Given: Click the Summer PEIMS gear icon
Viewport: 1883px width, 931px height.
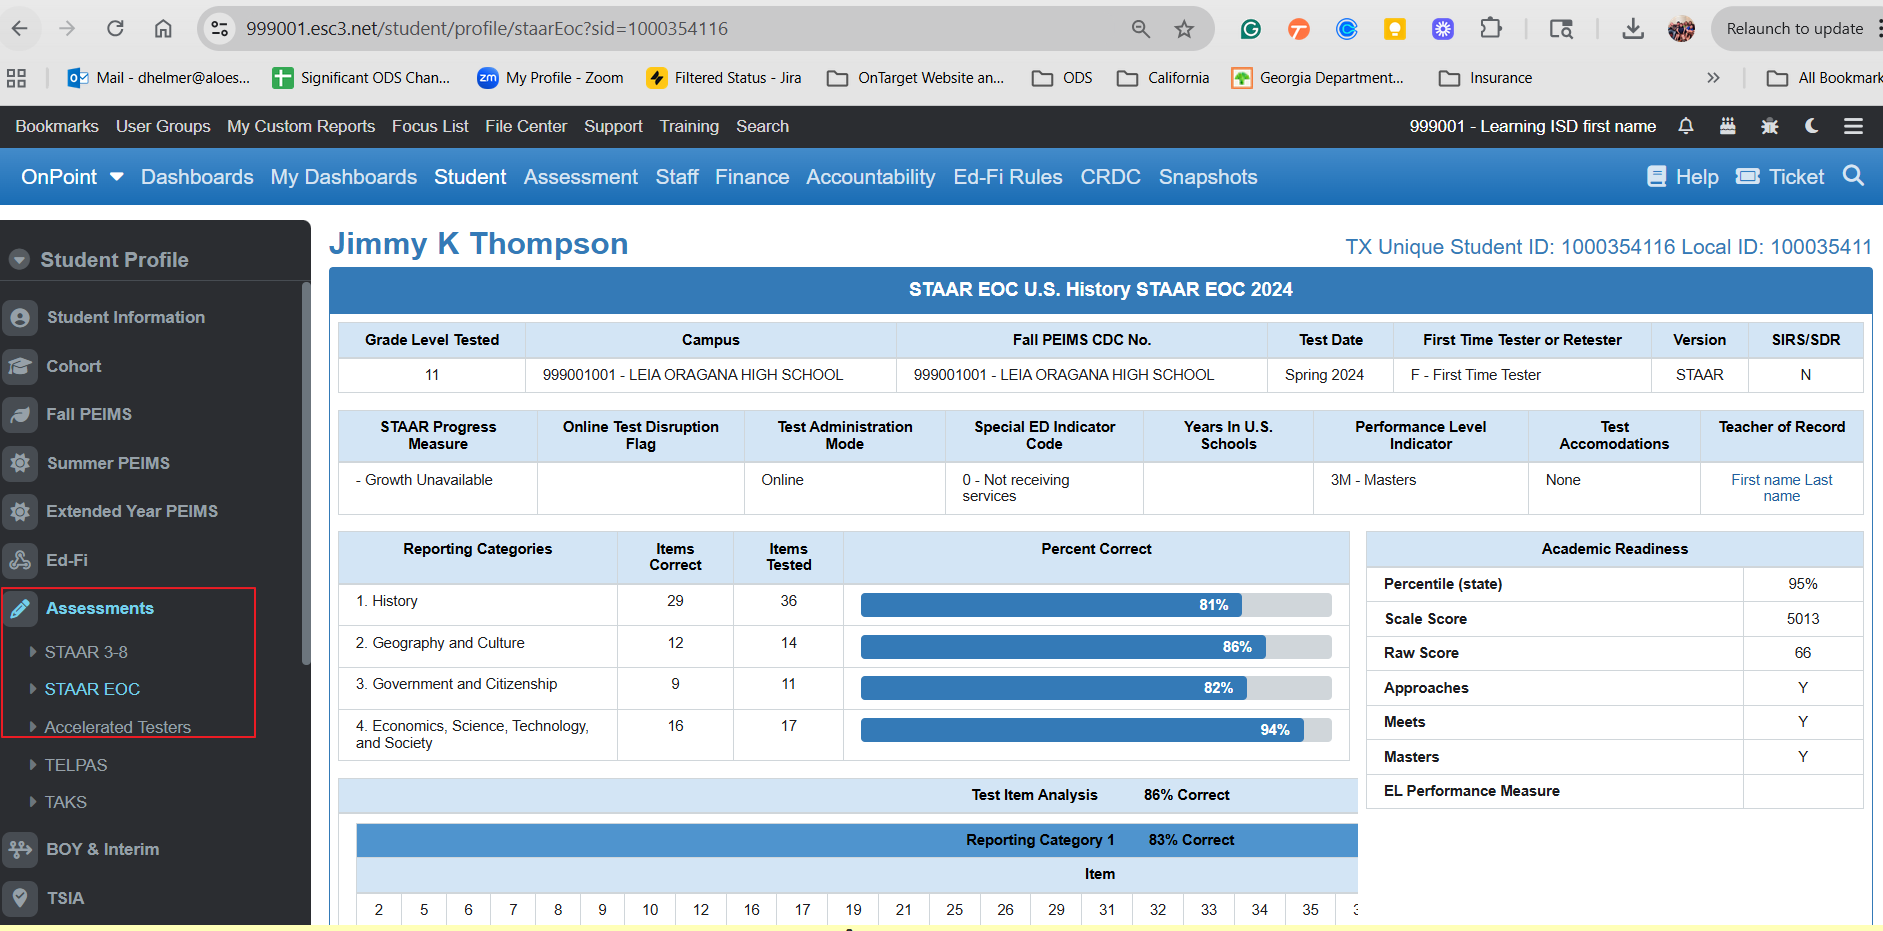Looking at the screenshot, I should point(20,463).
